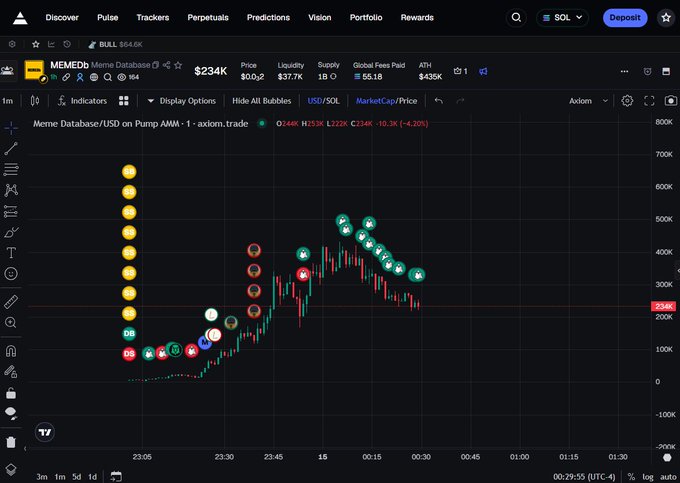Click Hide All Bubbles
680x483 pixels.
tap(262, 101)
